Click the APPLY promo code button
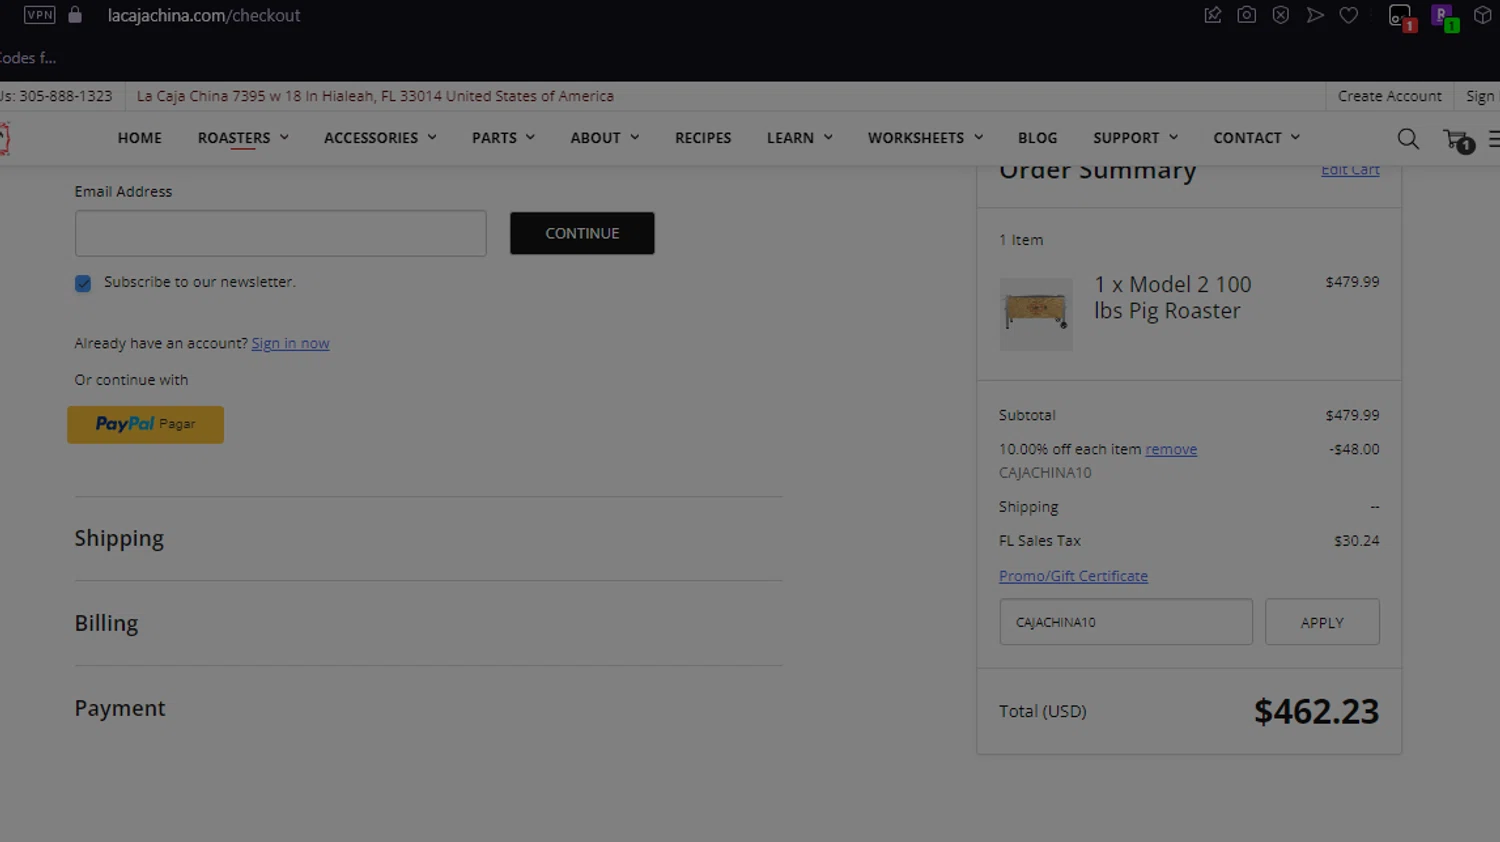The image size is (1500, 842). click(1322, 622)
